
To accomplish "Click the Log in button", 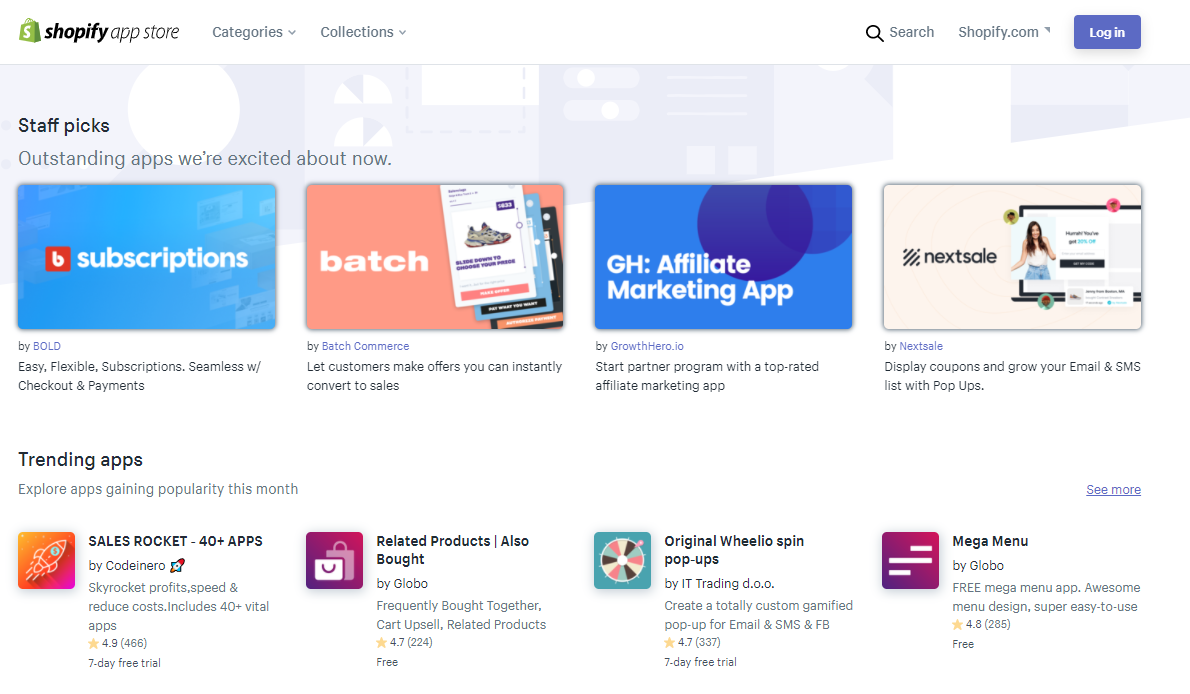I will pyautogui.click(x=1107, y=32).
